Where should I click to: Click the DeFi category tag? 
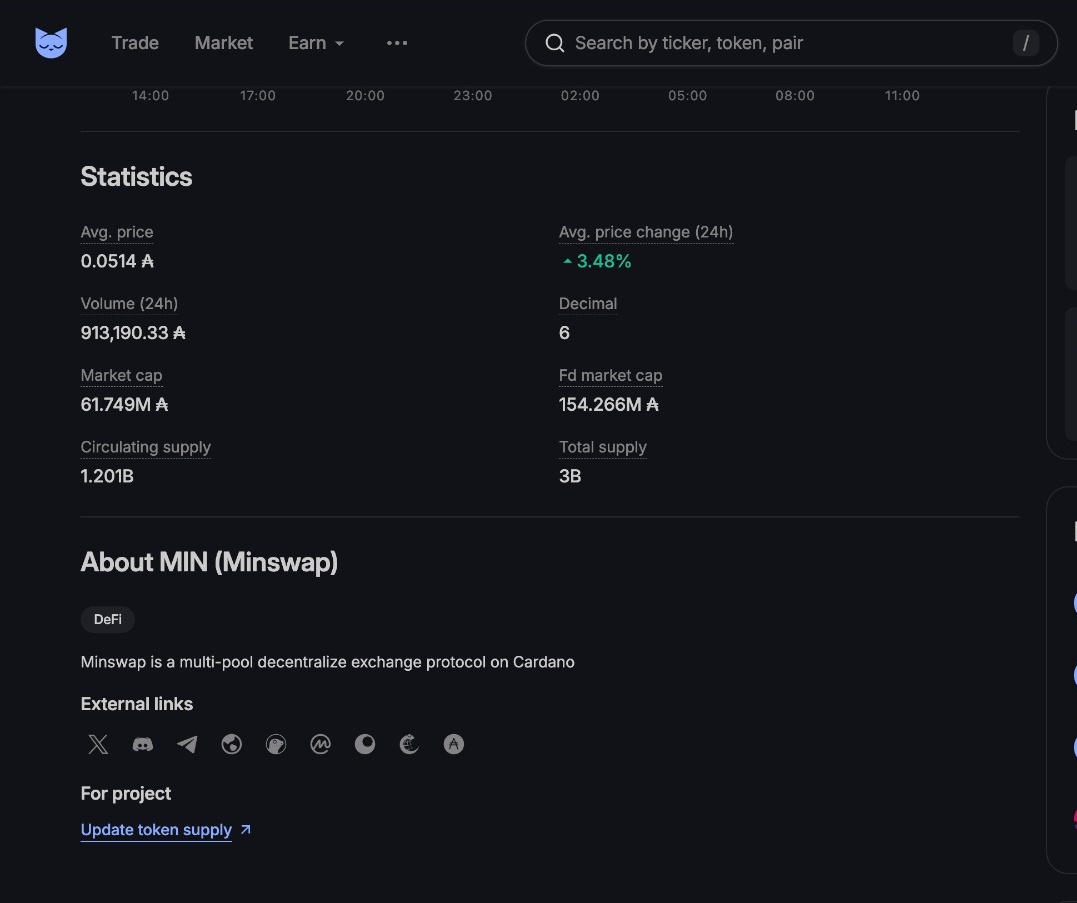(108, 619)
